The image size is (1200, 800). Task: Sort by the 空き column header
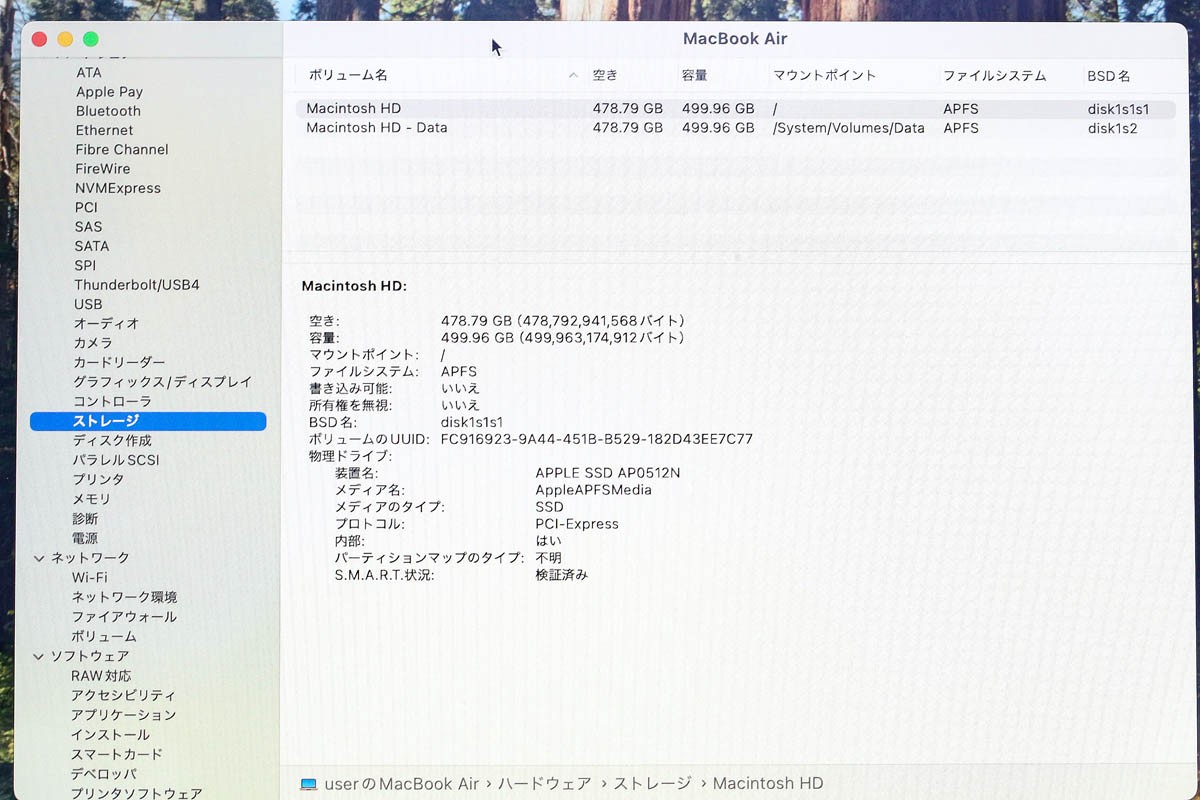click(x=605, y=75)
